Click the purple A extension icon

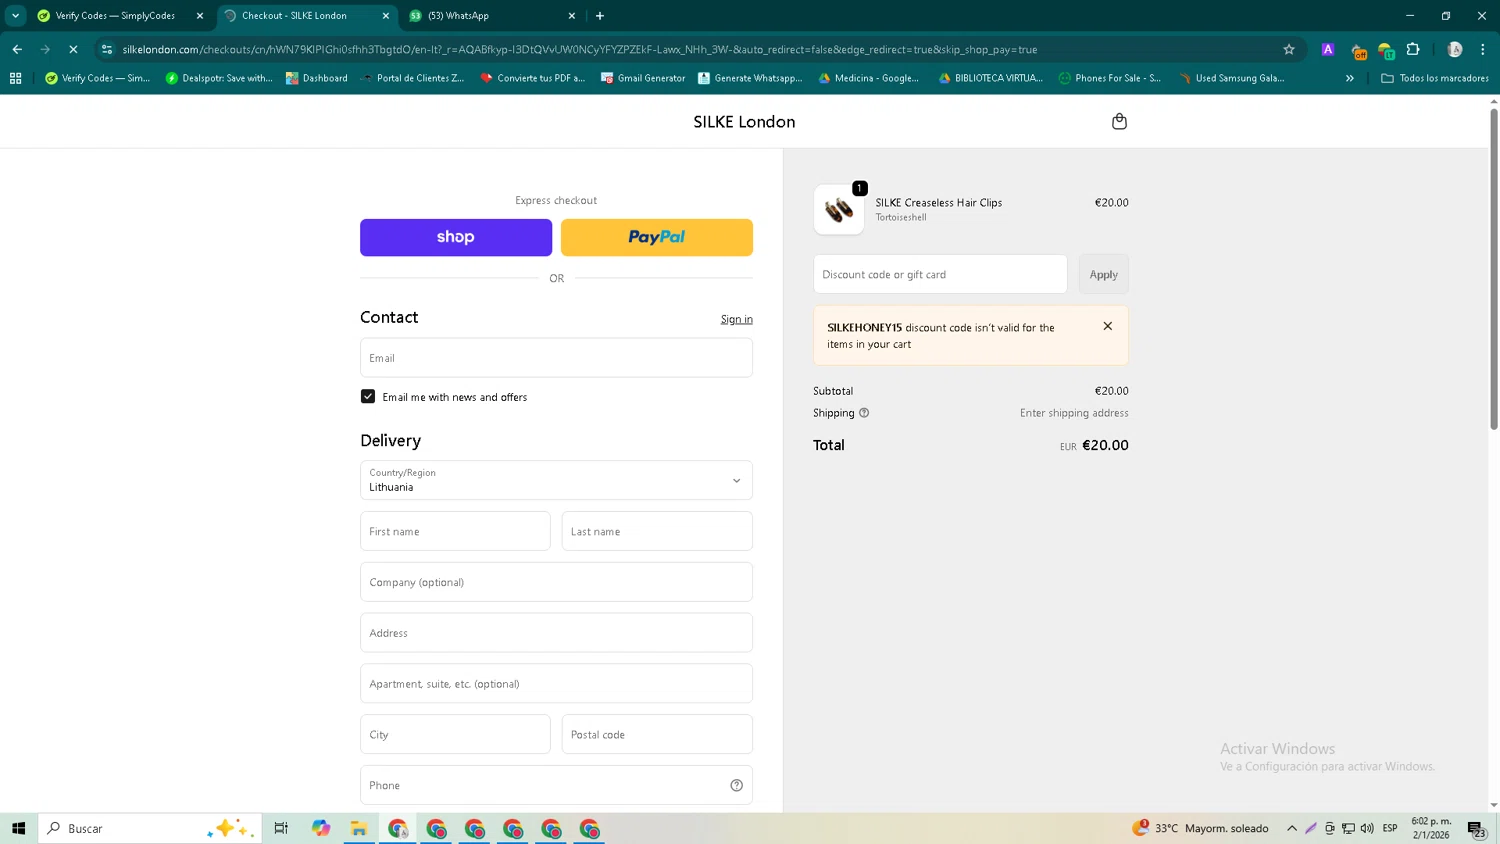pyautogui.click(x=1327, y=49)
